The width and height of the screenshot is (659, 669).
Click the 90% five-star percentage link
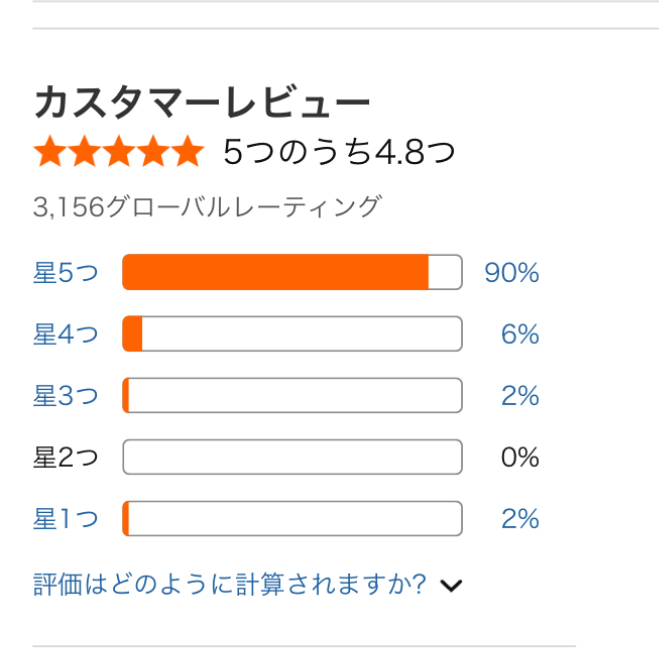click(511, 272)
